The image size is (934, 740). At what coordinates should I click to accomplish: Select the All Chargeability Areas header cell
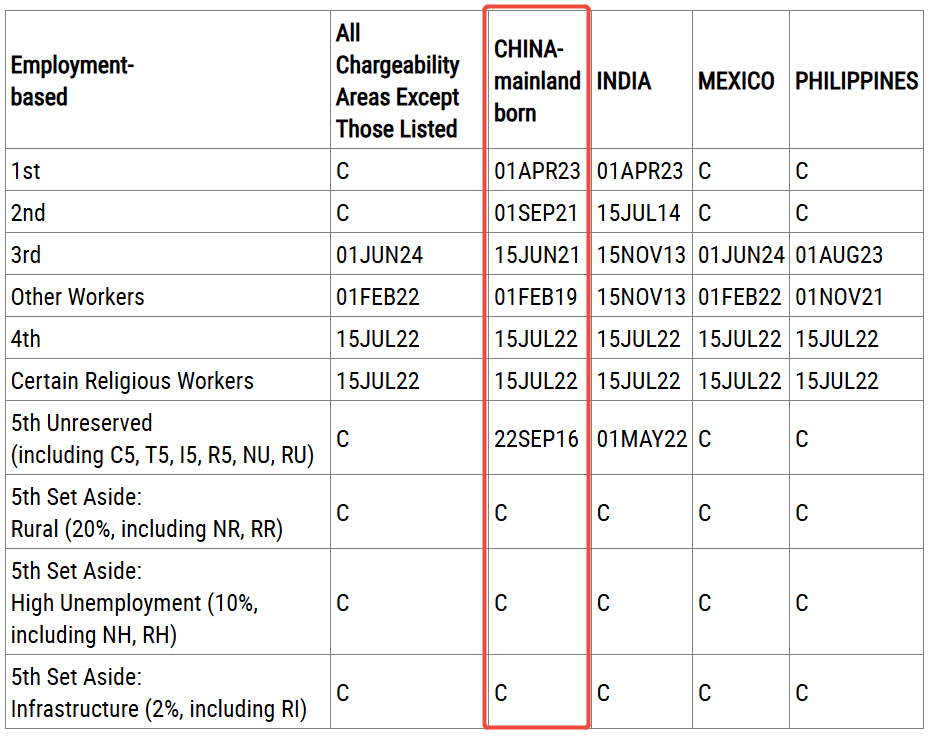point(397,81)
